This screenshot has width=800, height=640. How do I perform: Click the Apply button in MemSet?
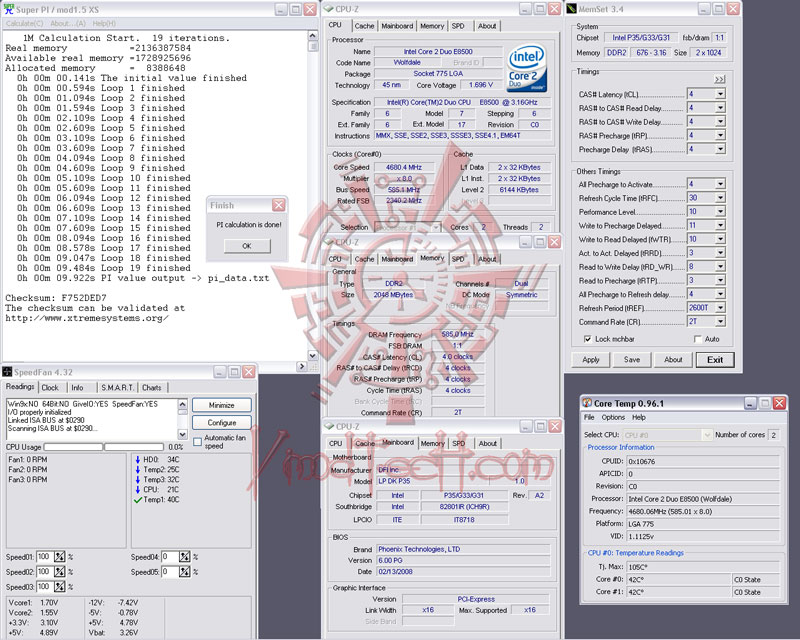(591, 360)
